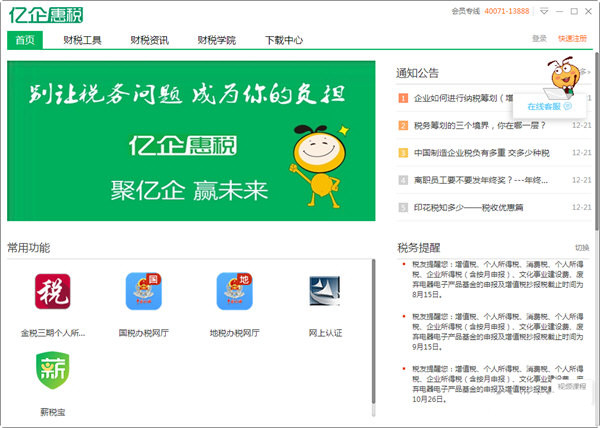The width and height of the screenshot is (600, 428).
Task: Click the main window vertical scrollbar
Action: 597,142
